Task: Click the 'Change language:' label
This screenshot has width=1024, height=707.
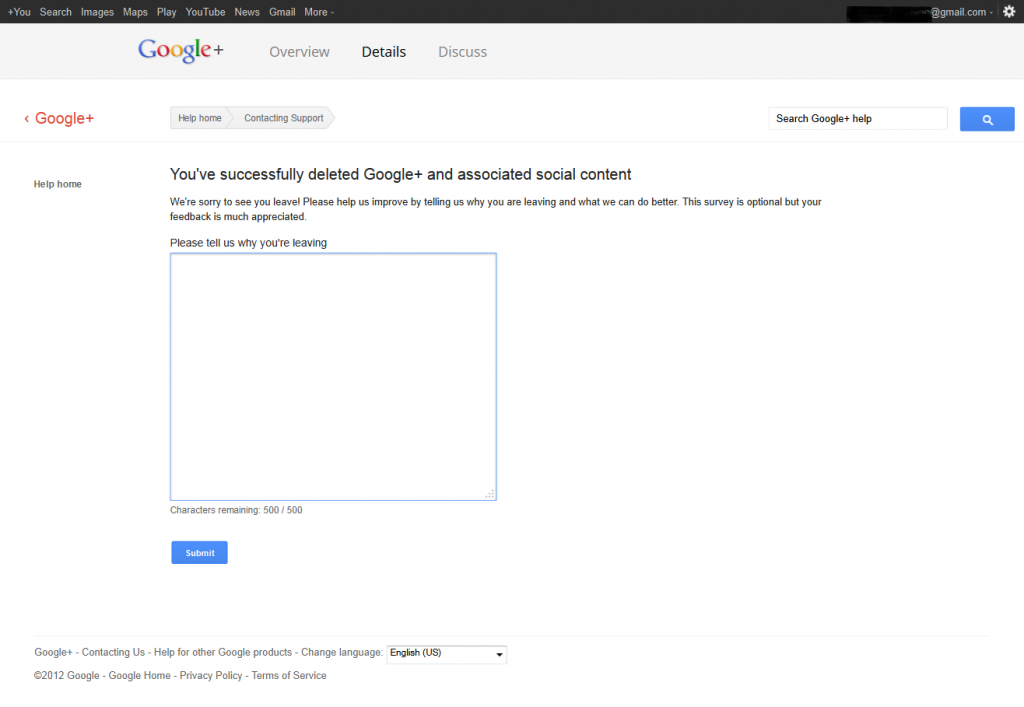Action: click(x=342, y=652)
